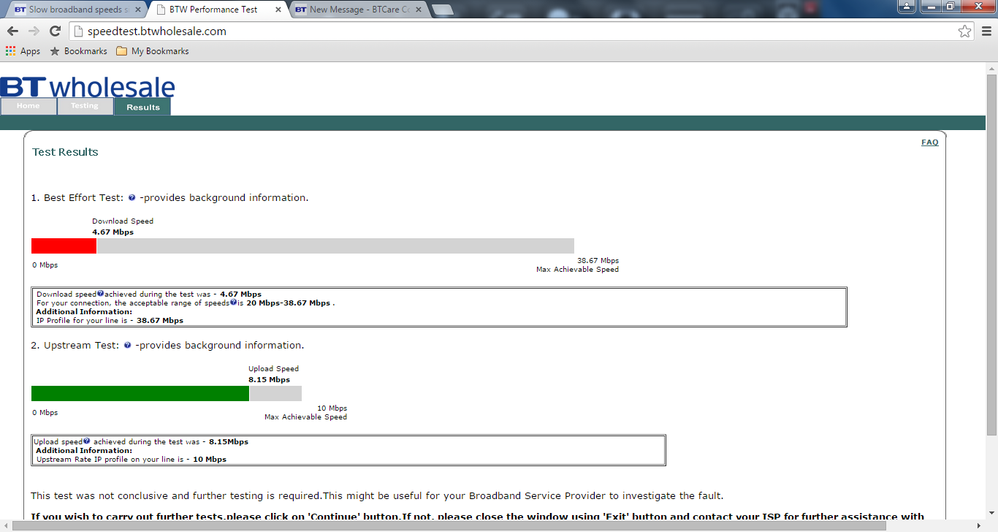Click the browser forward arrow
Viewport: 998px width, 532px height.
[x=34, y=31]
